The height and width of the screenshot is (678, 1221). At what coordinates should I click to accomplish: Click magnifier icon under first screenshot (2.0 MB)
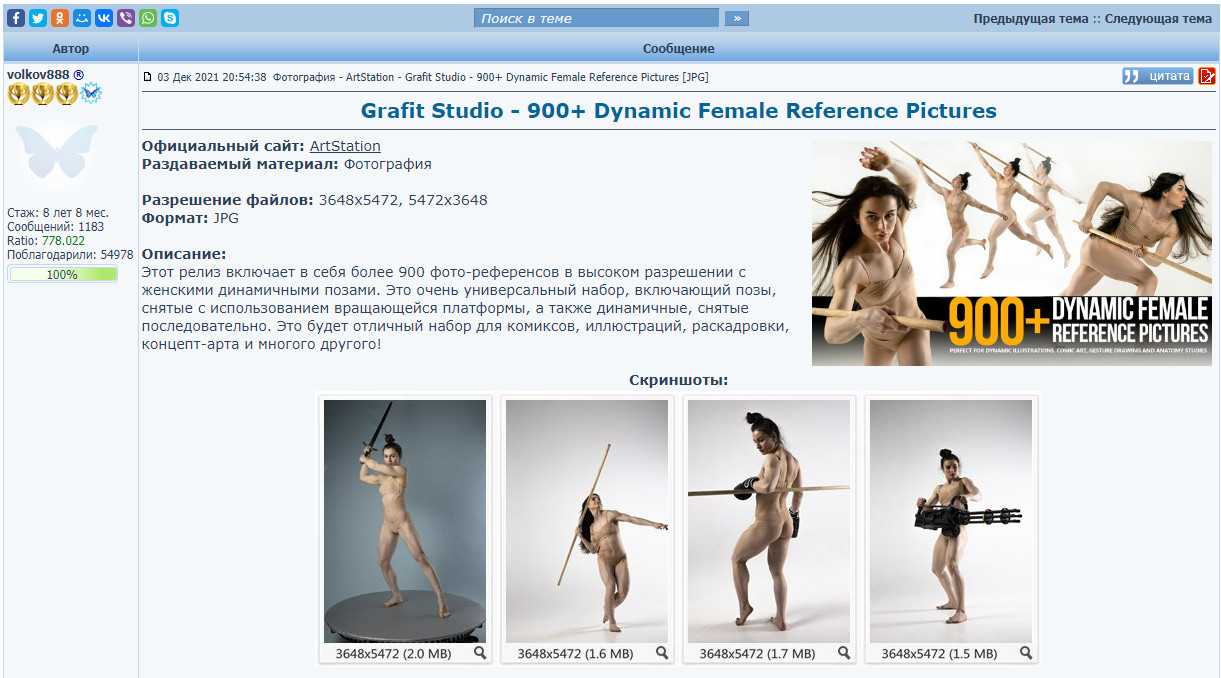coord(480,653)
